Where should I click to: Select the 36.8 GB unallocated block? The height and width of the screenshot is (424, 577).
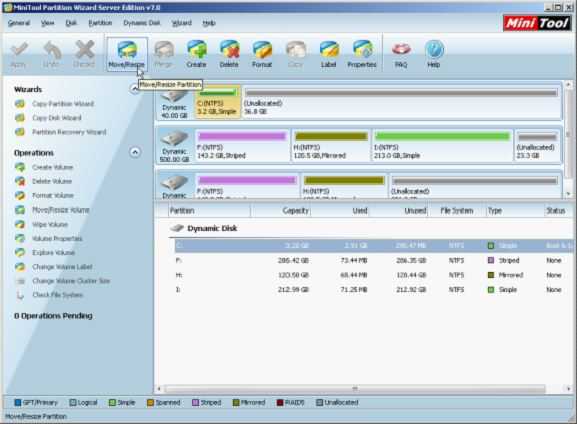click(401, 102)
